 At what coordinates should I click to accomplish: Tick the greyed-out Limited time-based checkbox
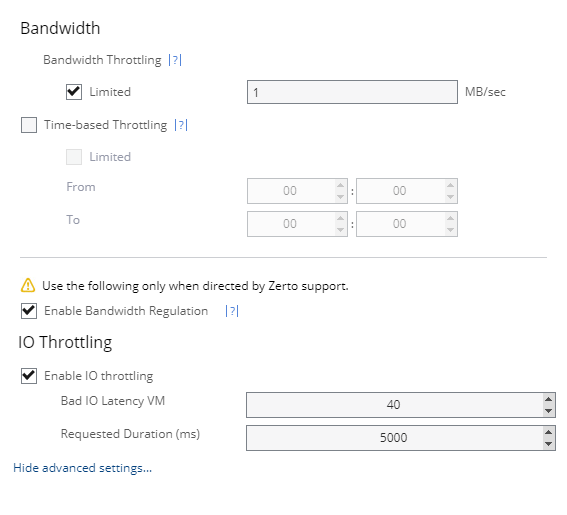tap(74, 157)
